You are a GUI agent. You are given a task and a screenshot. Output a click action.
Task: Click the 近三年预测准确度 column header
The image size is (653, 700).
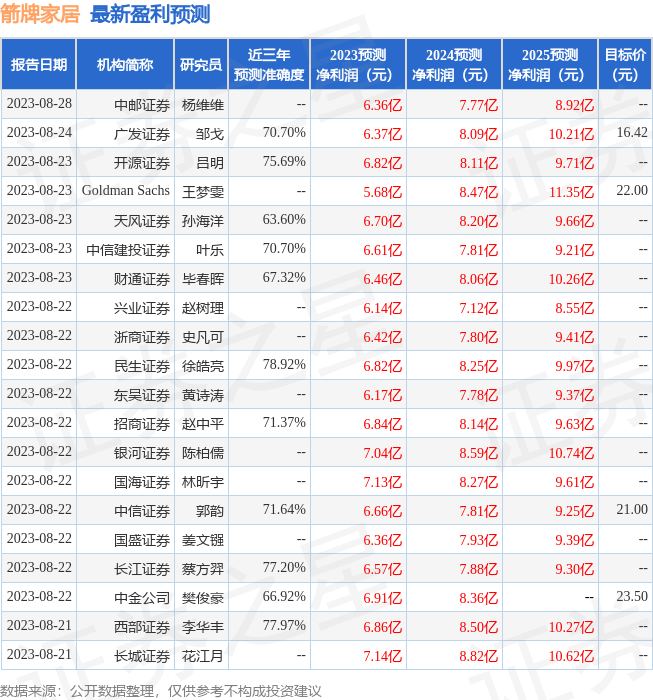point(269,65)
